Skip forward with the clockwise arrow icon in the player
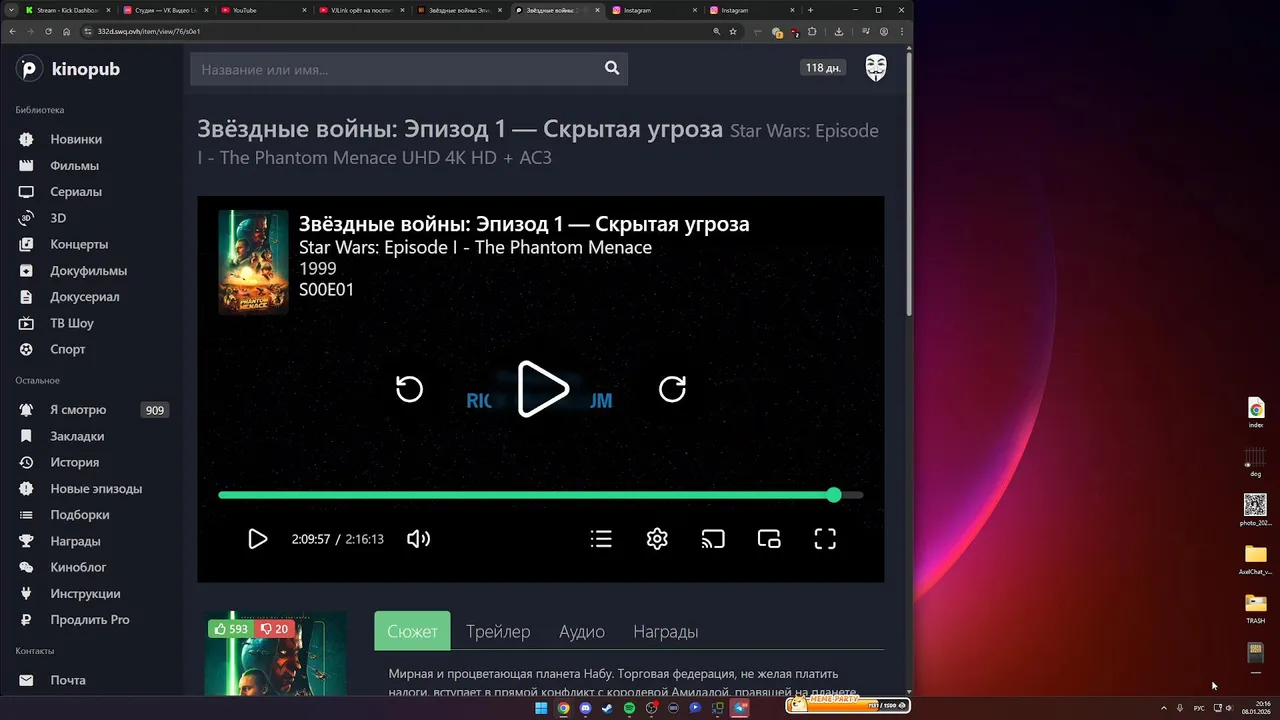Viewport: 1280px width, 720px height. coord(673,389)
